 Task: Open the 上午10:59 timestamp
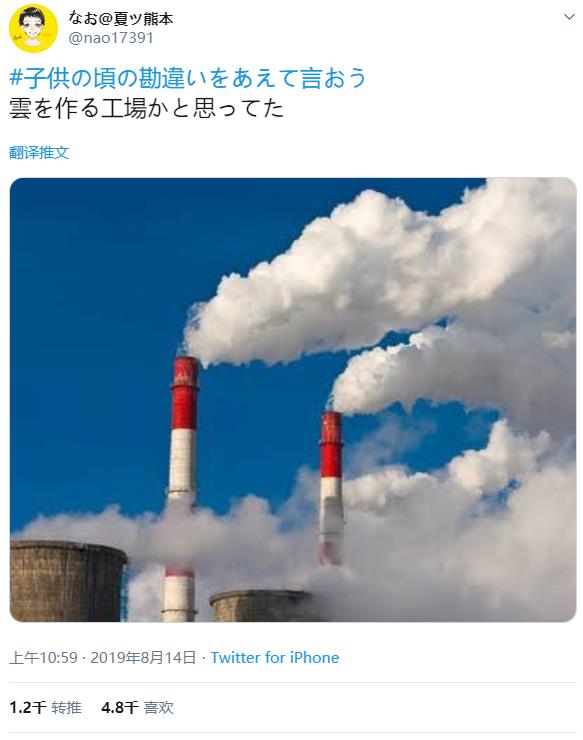(43, 657)
